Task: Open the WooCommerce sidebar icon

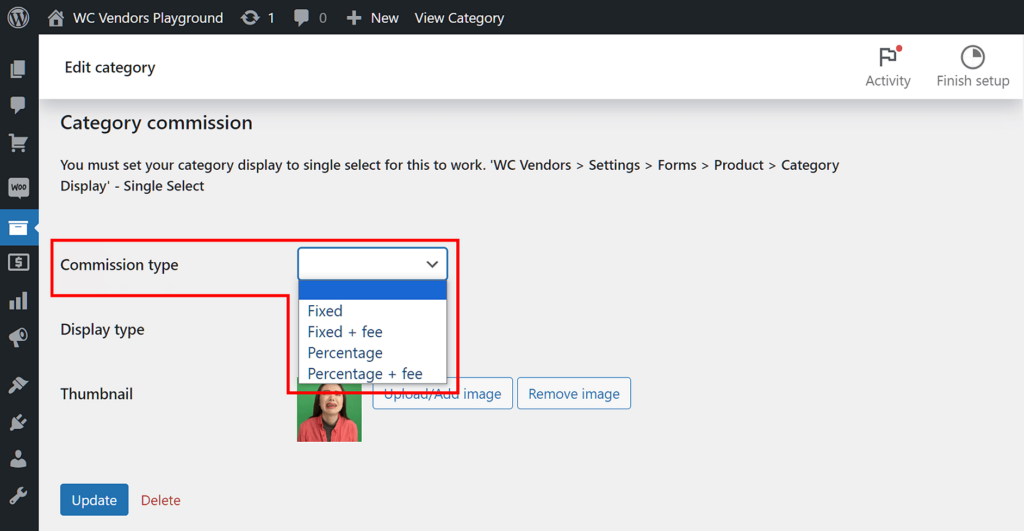Action: [x=18, y=187]
